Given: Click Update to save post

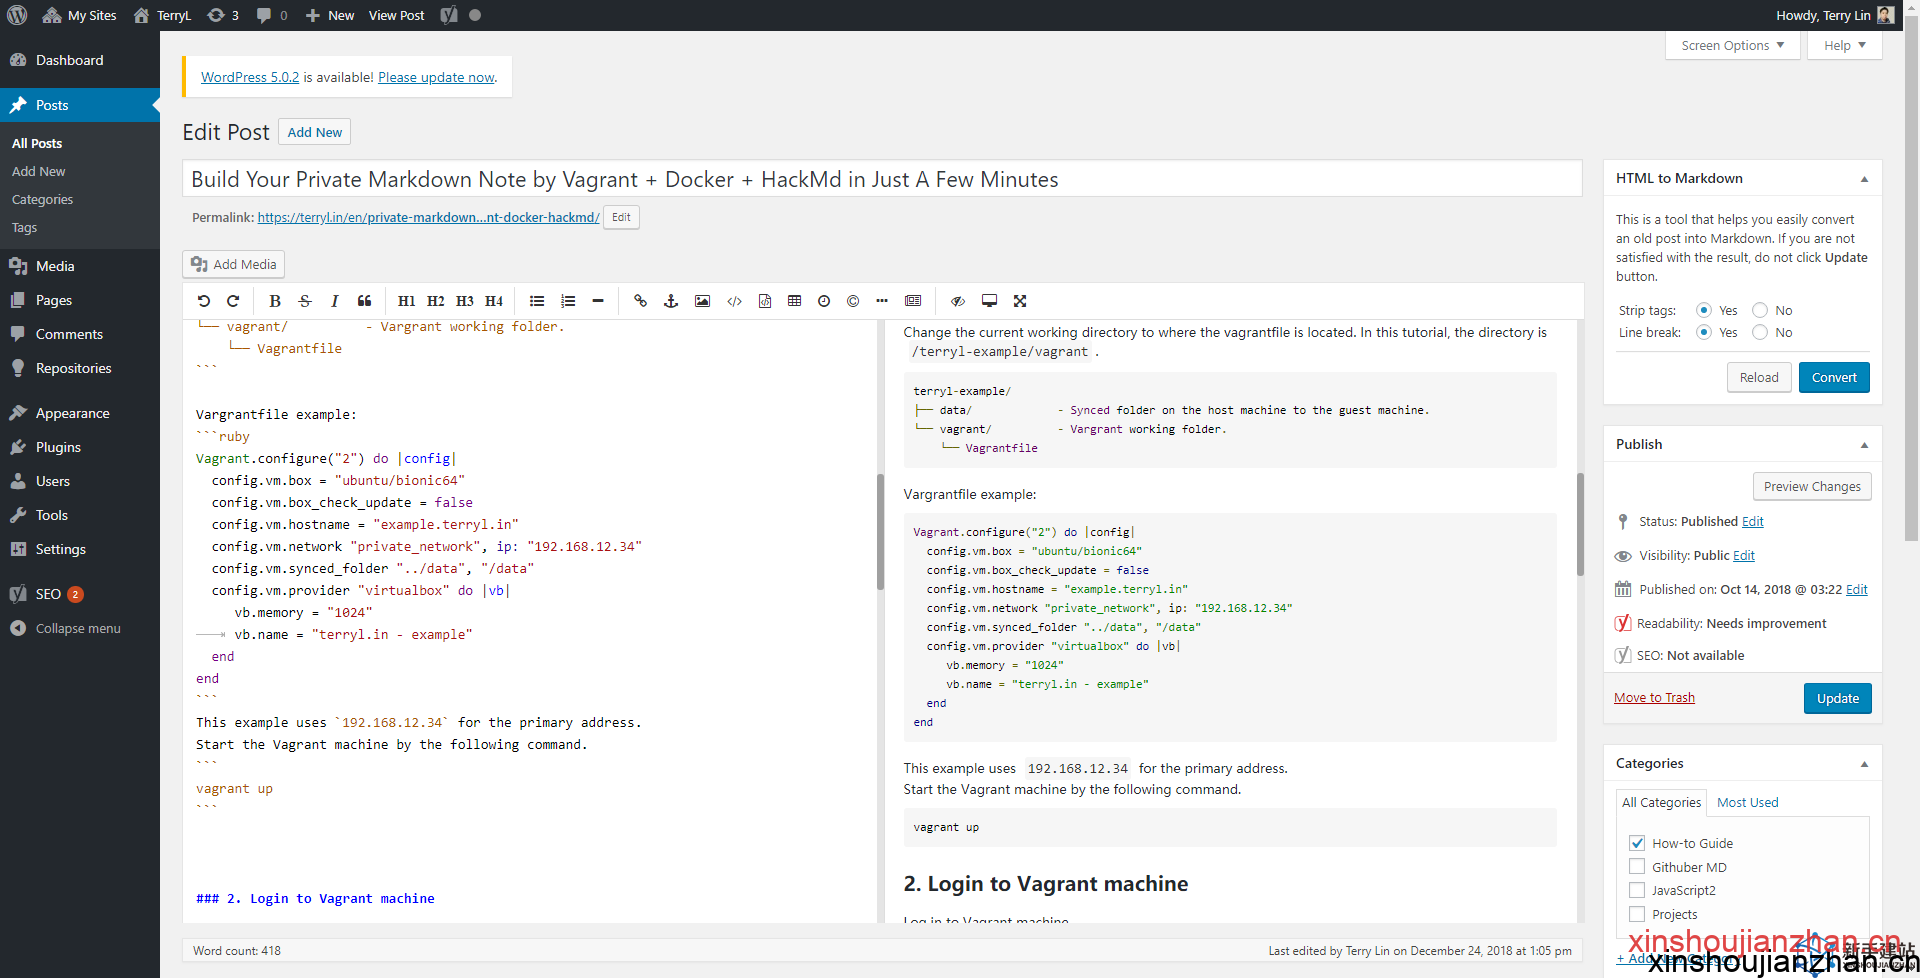Looking at the screenshot, I should (x=1837, y=698).
